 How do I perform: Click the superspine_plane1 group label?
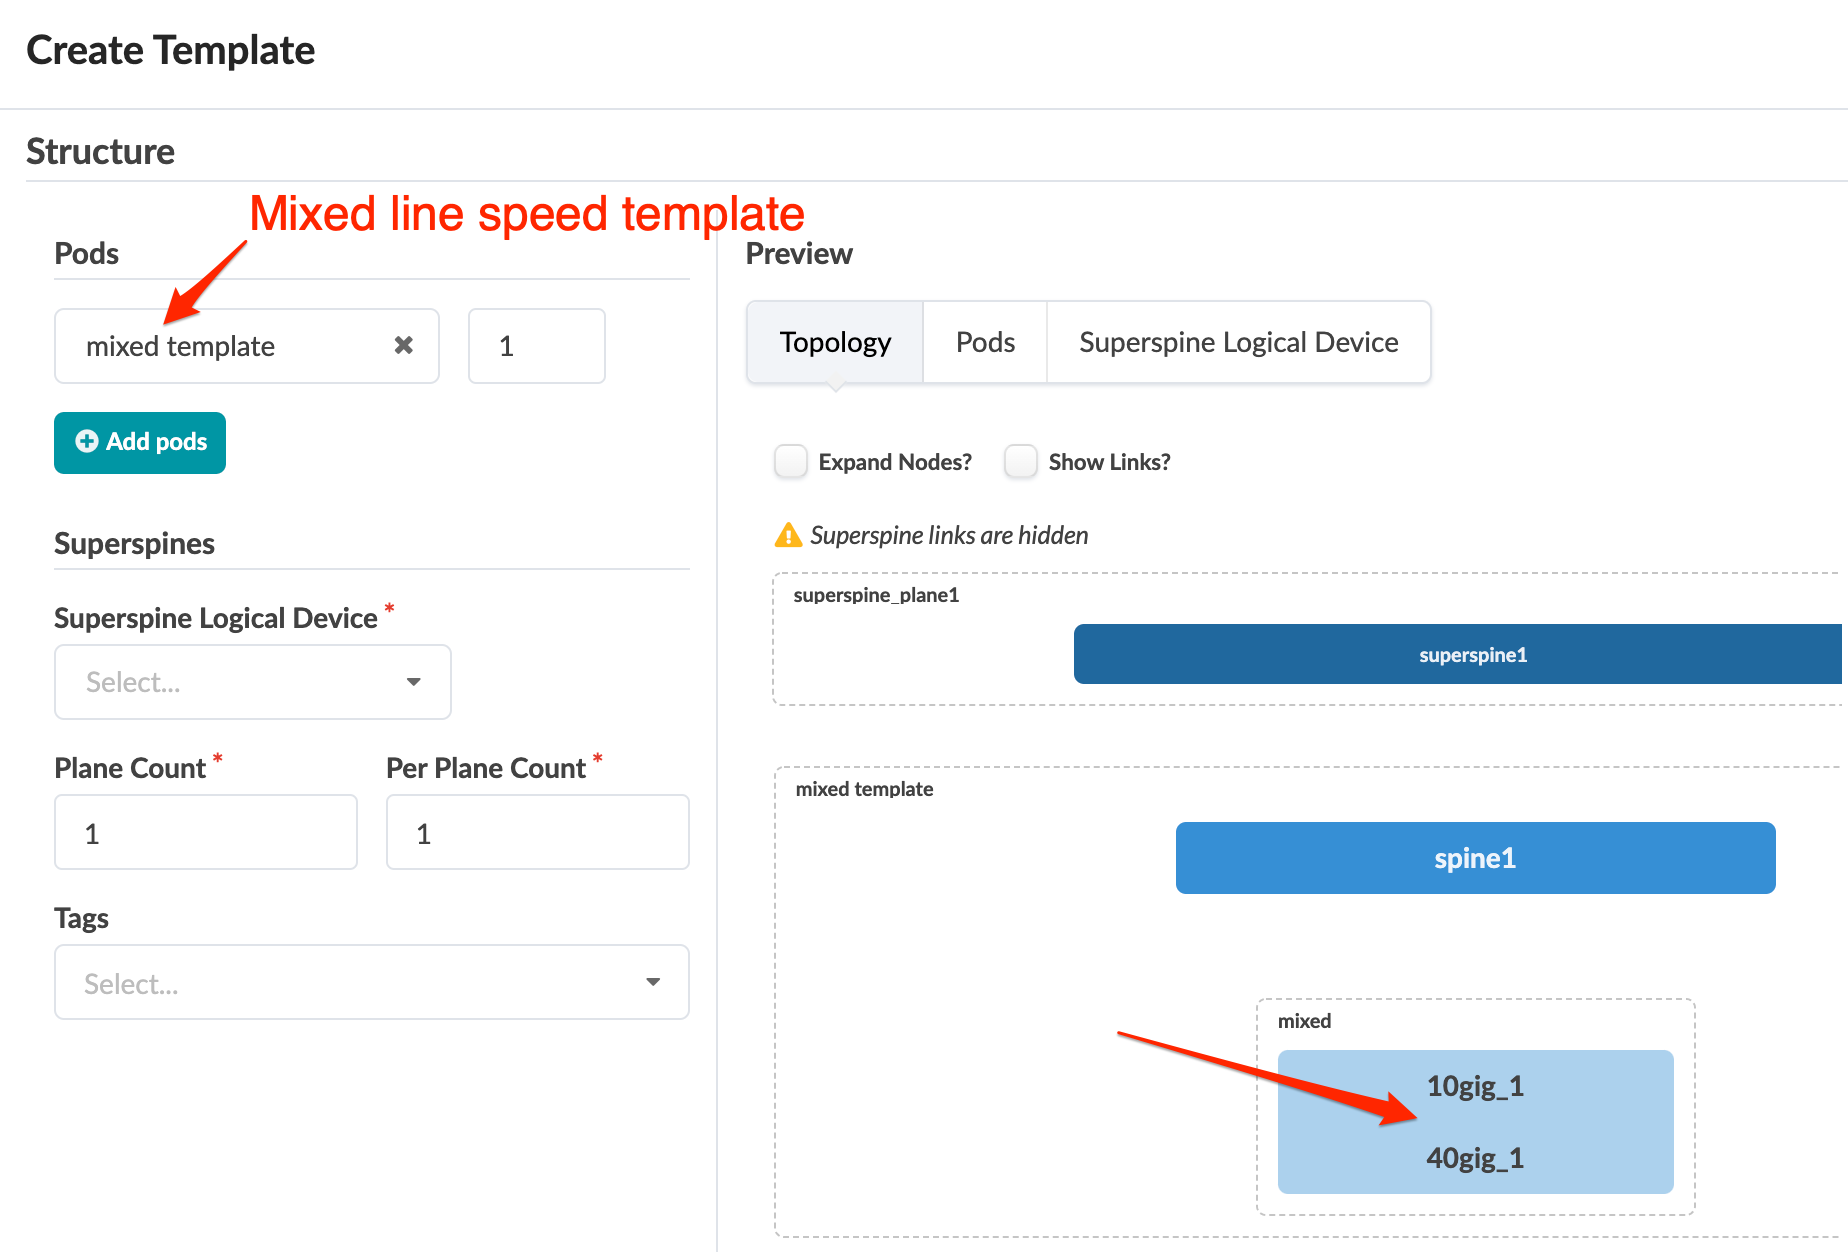(876, 596)
